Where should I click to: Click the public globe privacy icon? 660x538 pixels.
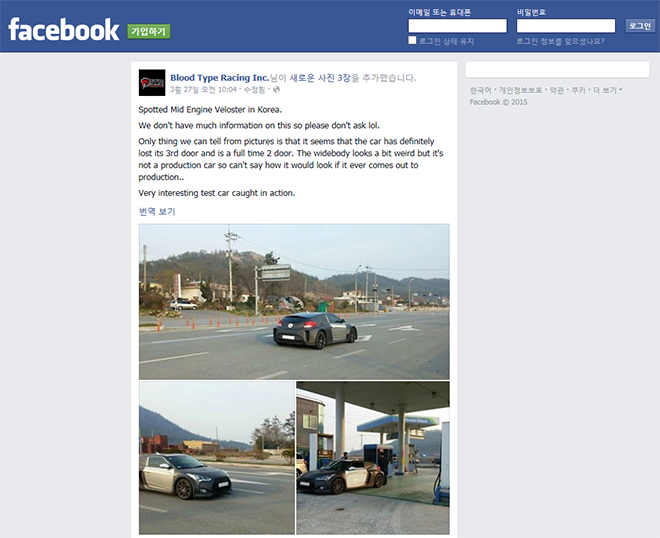(276, 89)
